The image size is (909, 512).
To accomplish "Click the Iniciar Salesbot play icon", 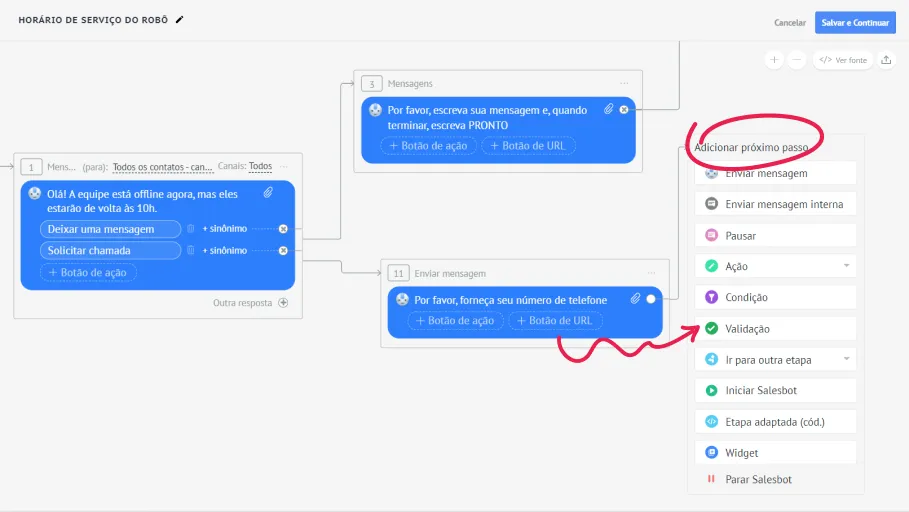I will point(711,390).
